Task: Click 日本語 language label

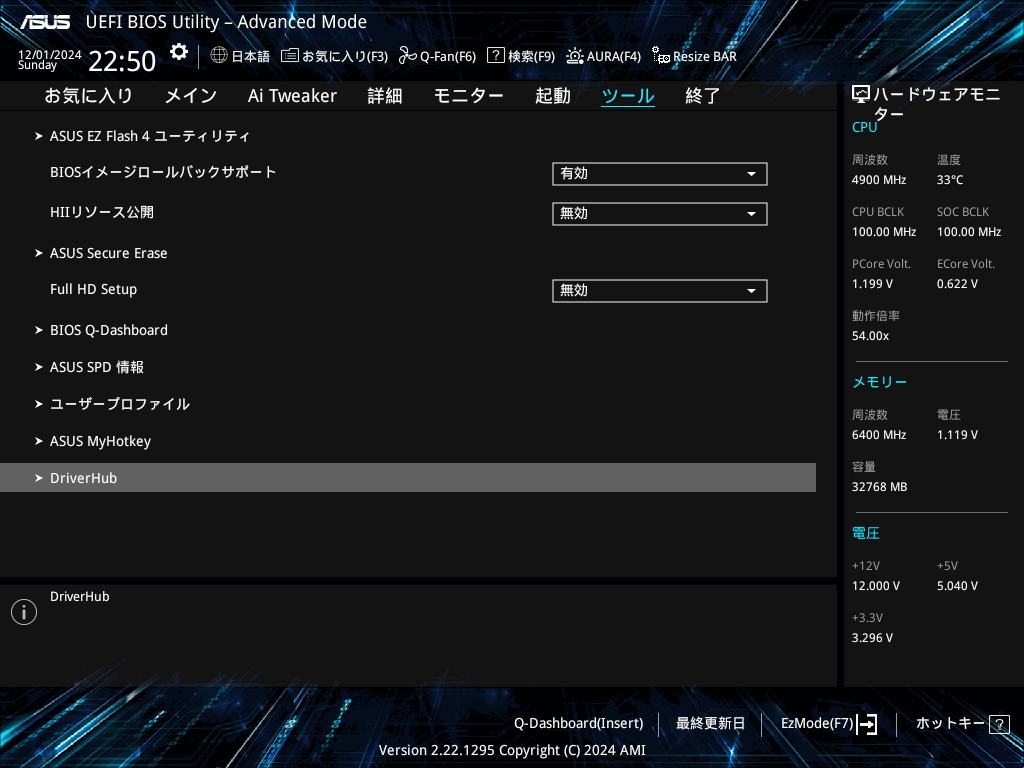Action: tap(250, 56)
